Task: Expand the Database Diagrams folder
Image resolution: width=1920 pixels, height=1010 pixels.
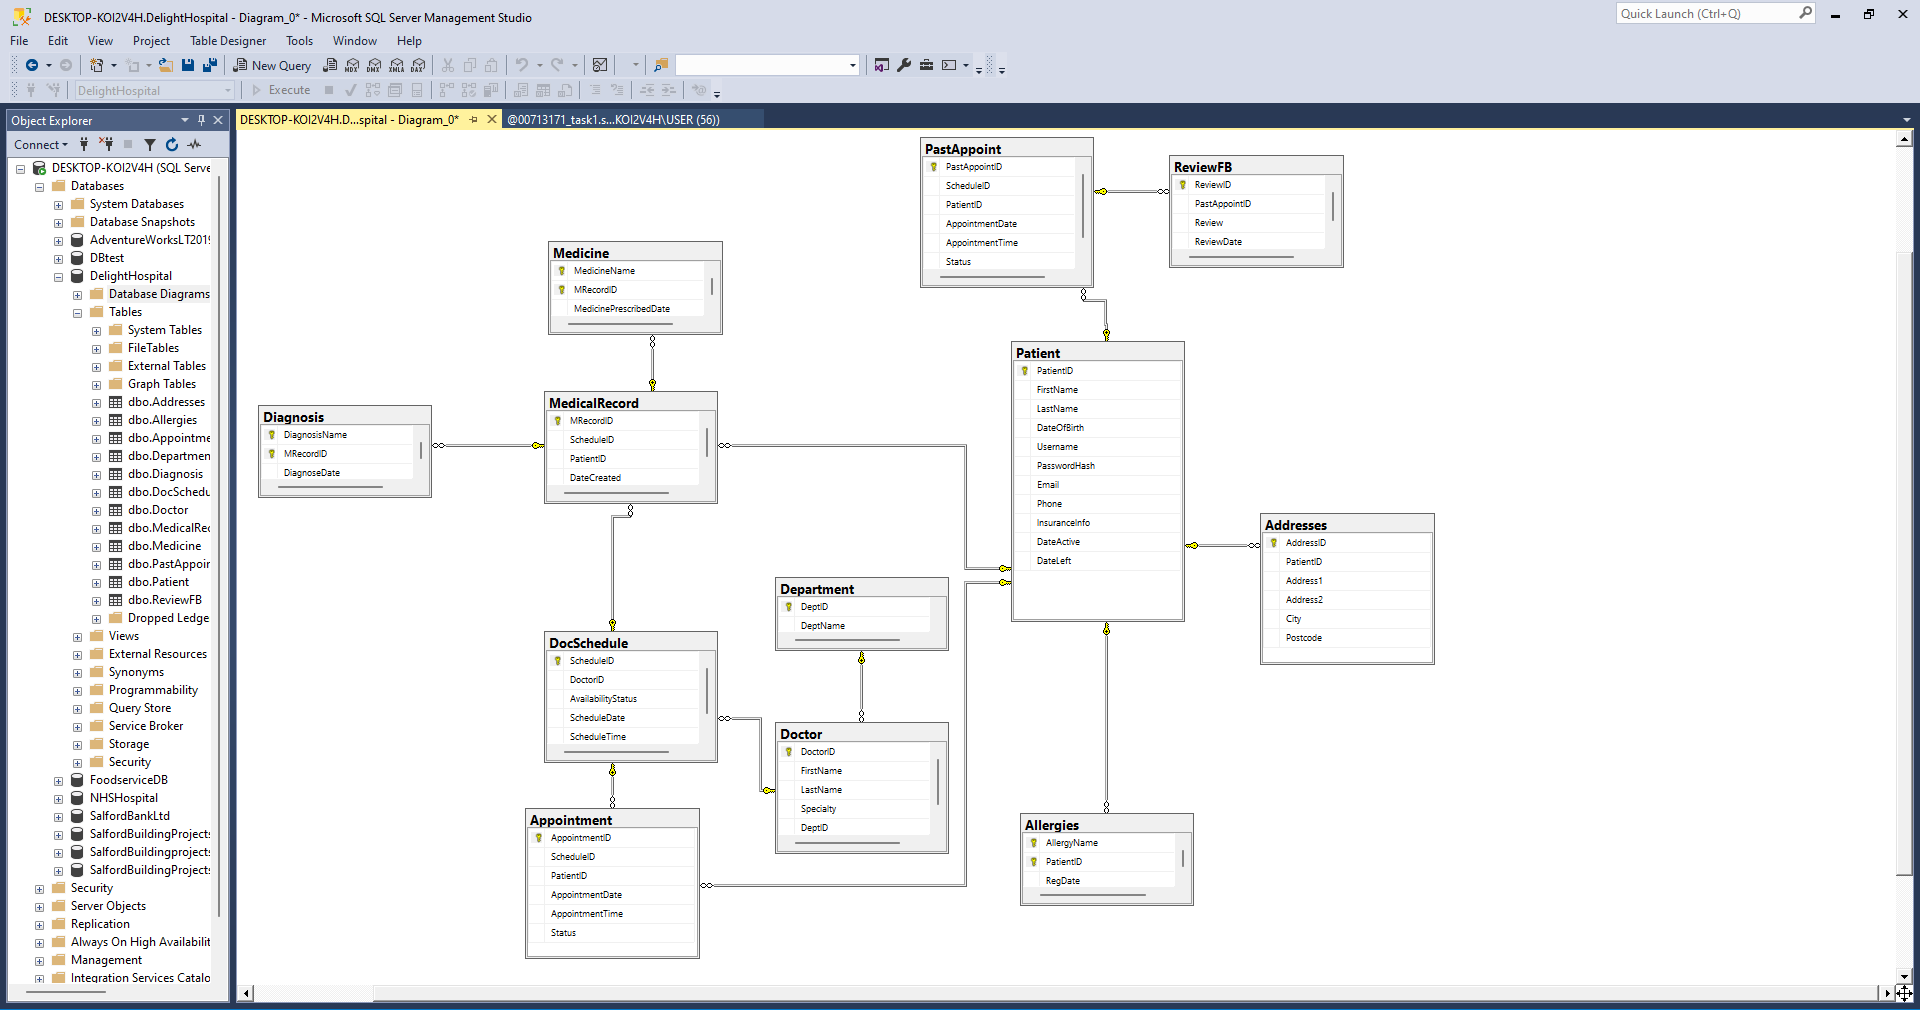Action: [77, 295]
